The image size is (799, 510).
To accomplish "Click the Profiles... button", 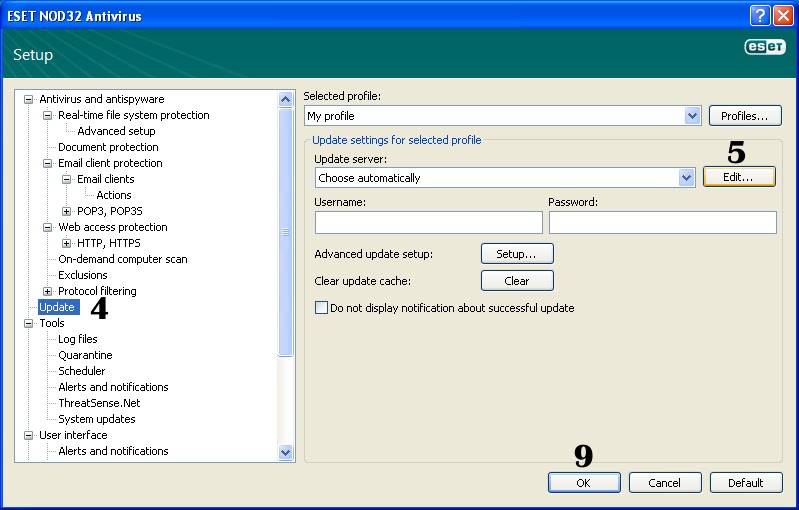I will 744,116.
